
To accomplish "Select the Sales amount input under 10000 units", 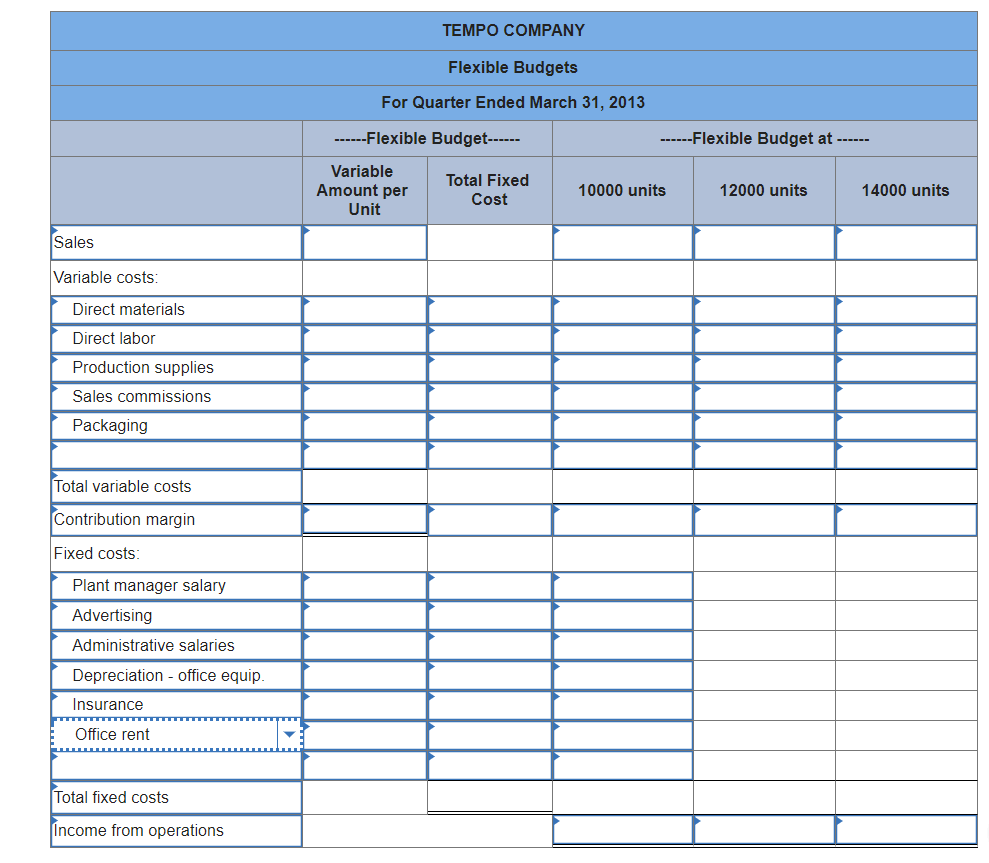I will (621, 242).
